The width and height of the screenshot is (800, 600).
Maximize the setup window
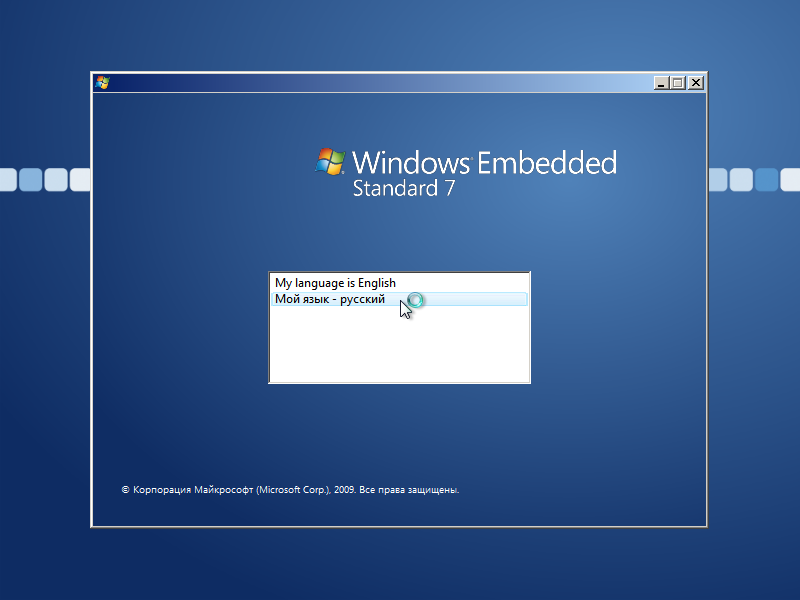pyautogui.click(x=678, y=83)
